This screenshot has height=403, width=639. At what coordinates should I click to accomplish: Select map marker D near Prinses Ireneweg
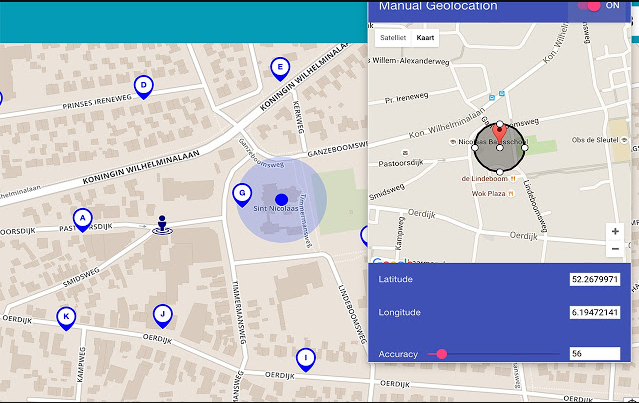coord(144,87)
